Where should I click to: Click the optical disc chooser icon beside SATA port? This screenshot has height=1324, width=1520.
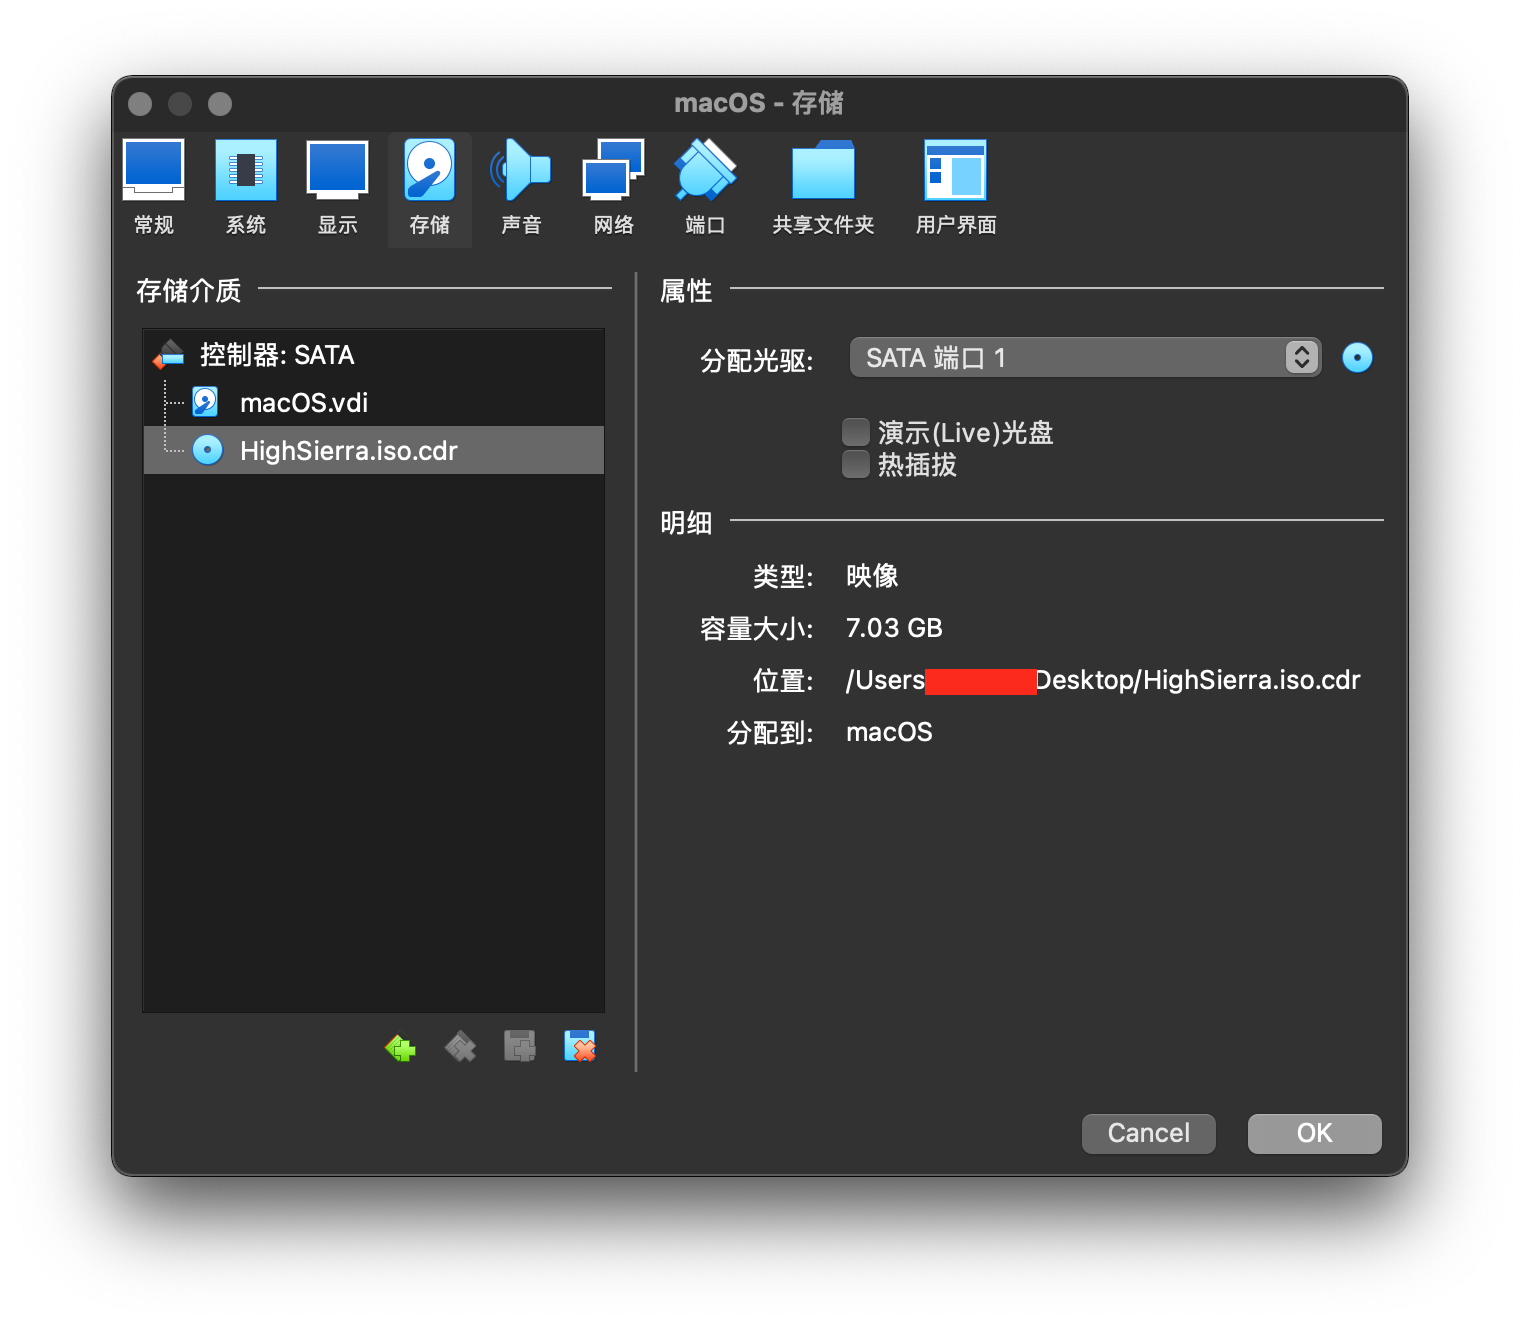click(1357, 357)
